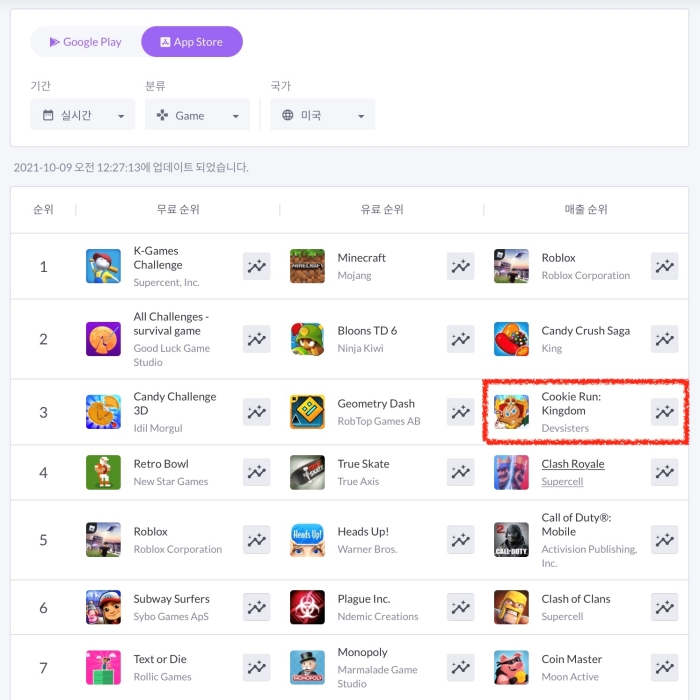Click trend chart icon for Candy Crush Saga

point(664,339)
